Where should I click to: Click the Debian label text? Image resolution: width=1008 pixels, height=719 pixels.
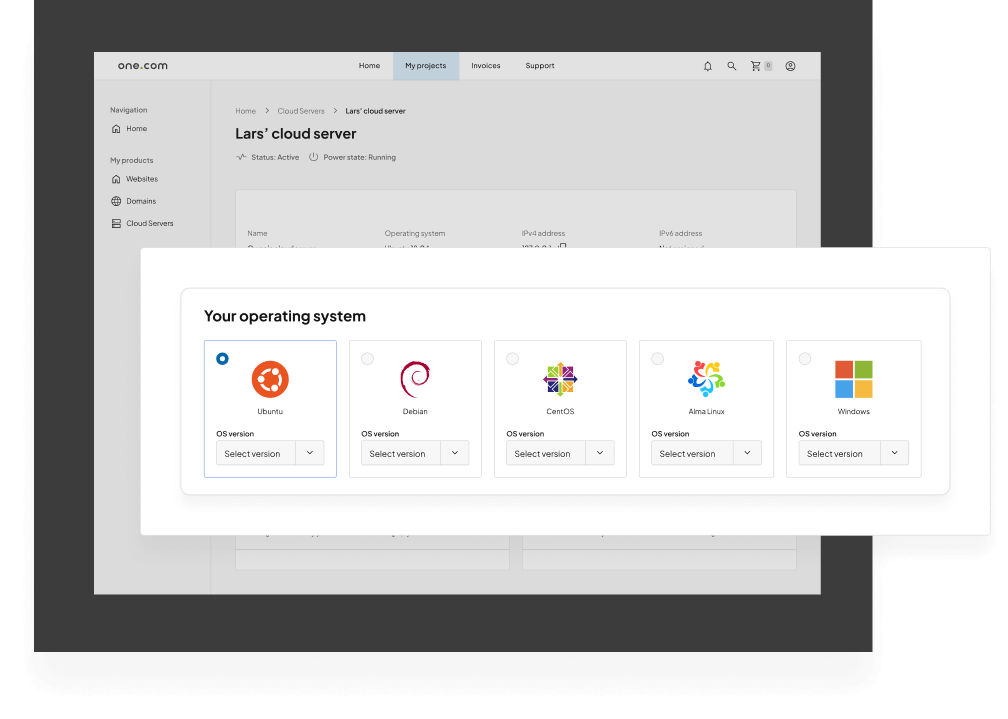(415, 412)
